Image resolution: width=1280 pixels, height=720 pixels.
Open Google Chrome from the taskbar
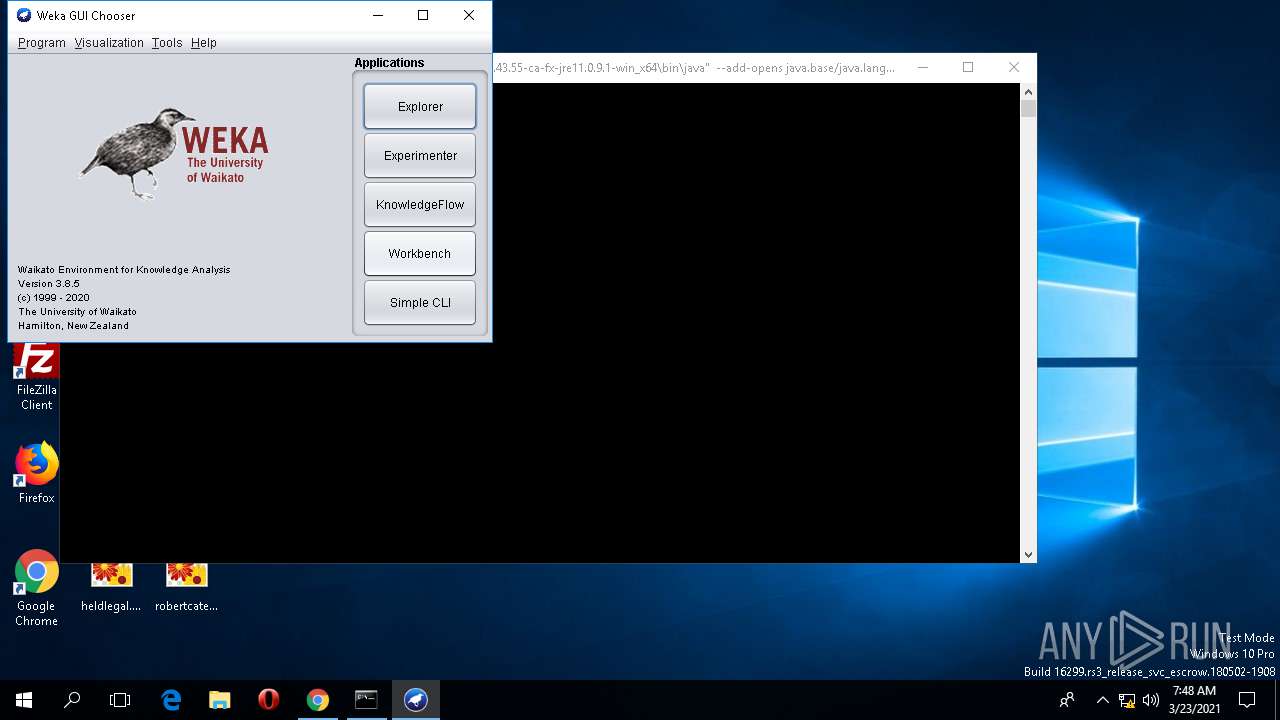coord(317,700)
